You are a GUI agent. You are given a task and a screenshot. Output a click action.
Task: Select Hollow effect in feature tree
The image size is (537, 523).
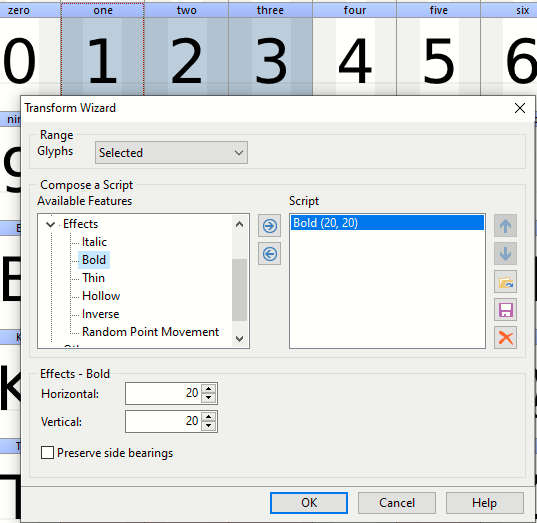101,296
